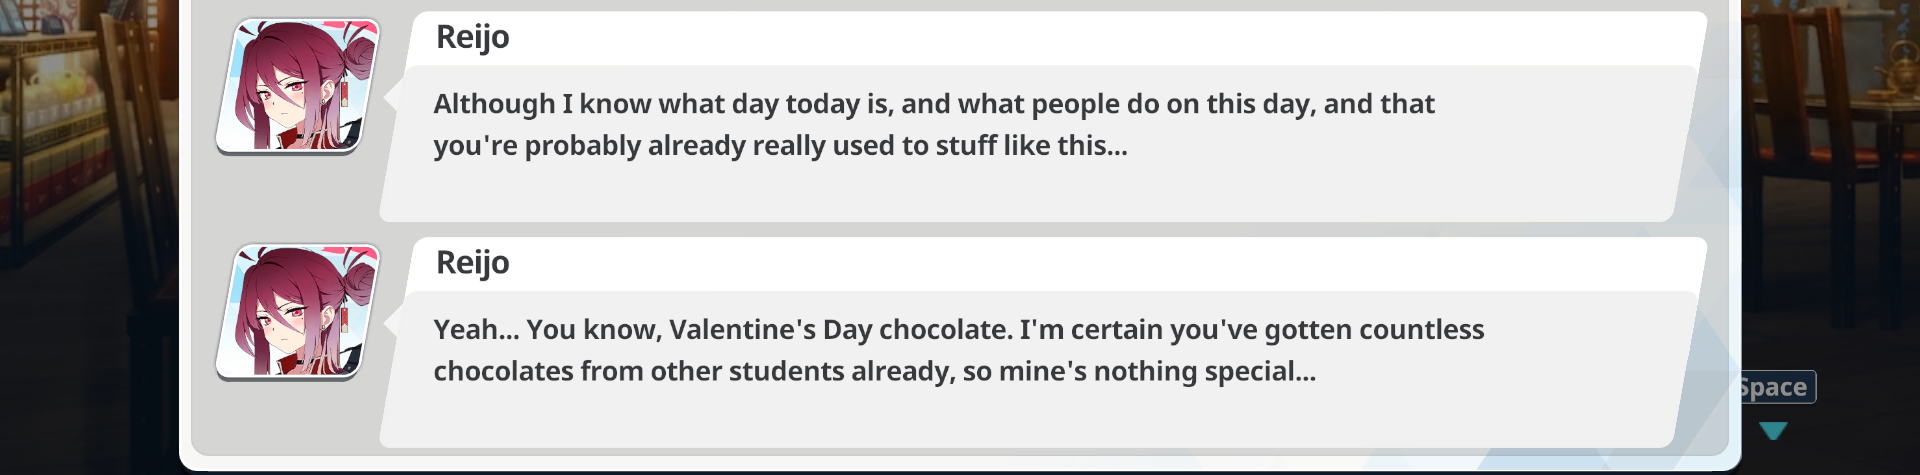Screen dimensions: 1920x475
Task: Click Reijo's portrait in the bottom message
Action: [297, 311]
